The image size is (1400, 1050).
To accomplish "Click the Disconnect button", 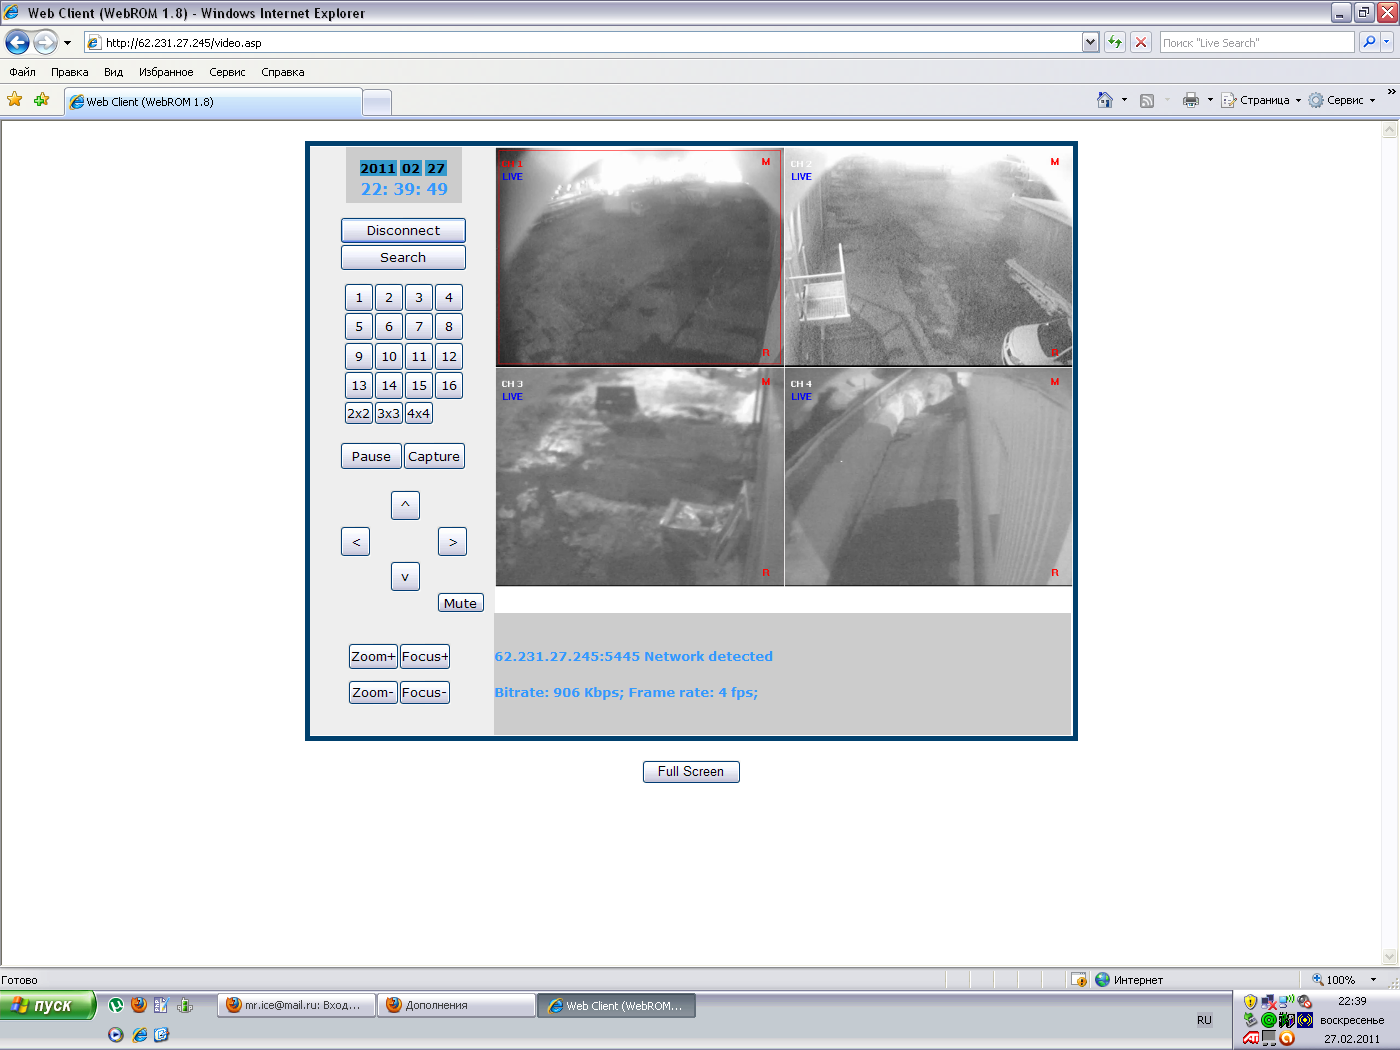I will 403,230.
